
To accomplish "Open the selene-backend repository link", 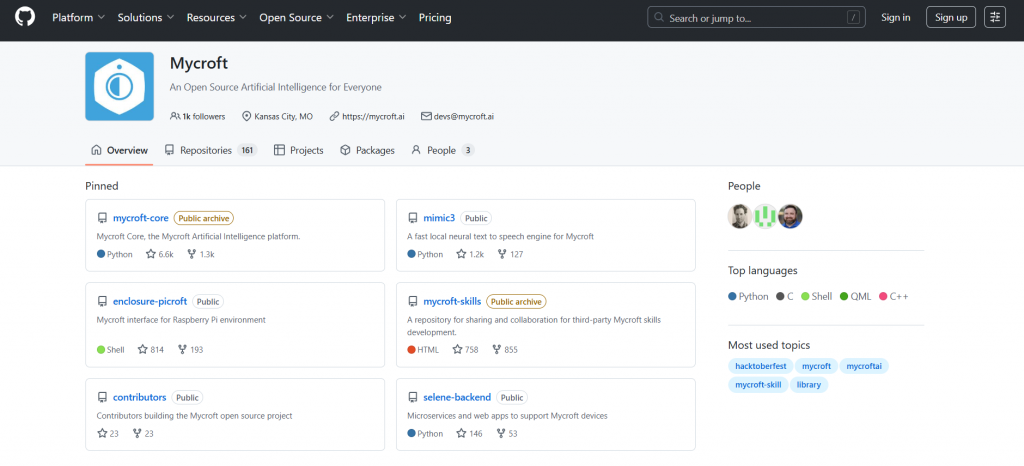I will 457,397.
